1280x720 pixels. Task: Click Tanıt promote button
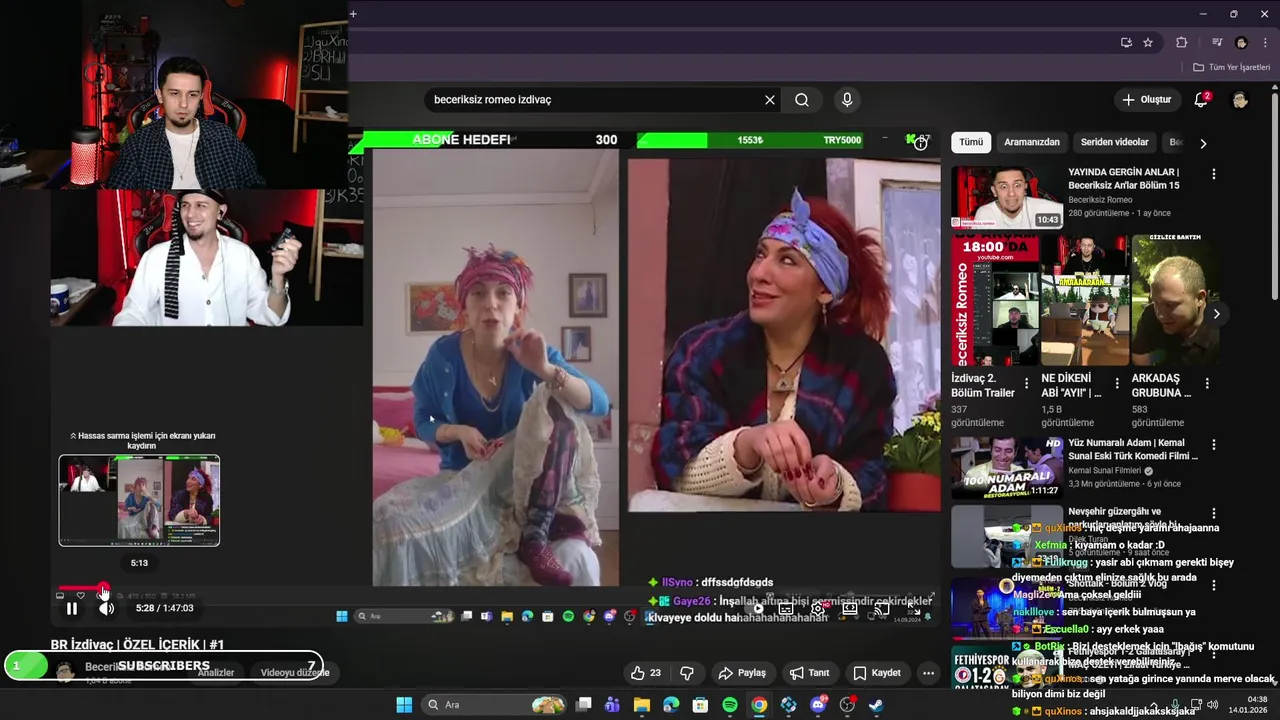810,673
